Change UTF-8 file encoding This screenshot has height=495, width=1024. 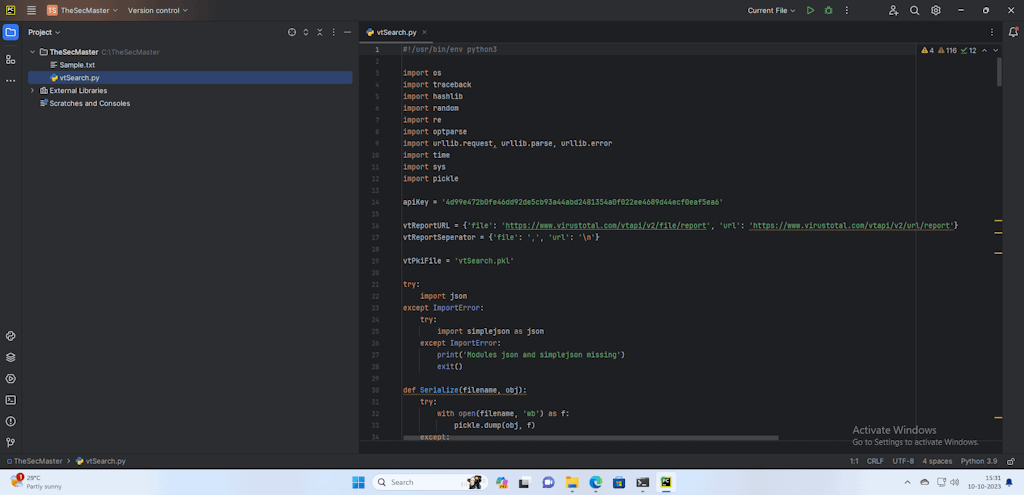tap(903, 461)
